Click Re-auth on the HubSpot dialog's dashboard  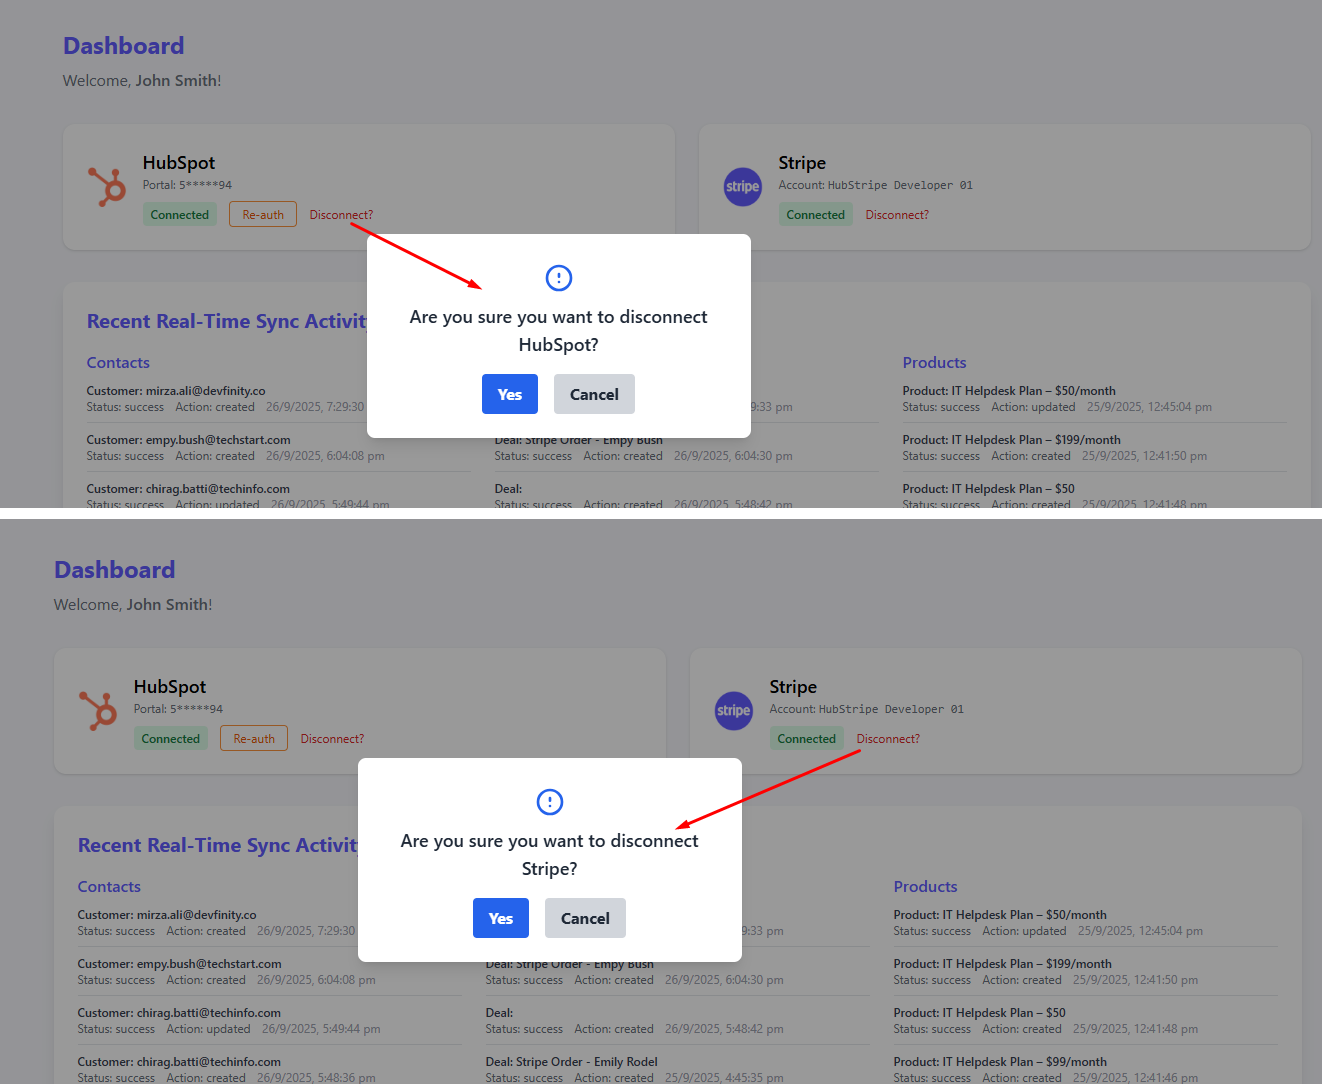point(263,214)
